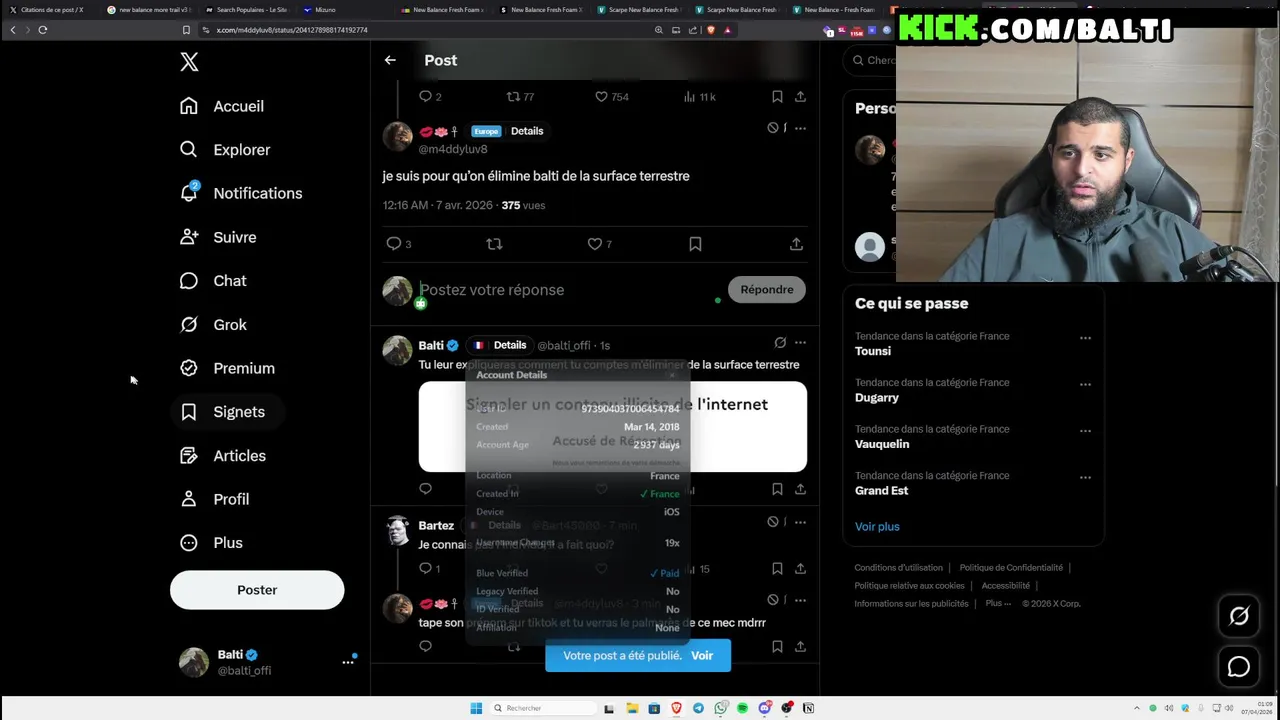The height and width of the screenshot is (720, 1280).
Task: Share Balti's reply
Action: [x=800, y=489]
